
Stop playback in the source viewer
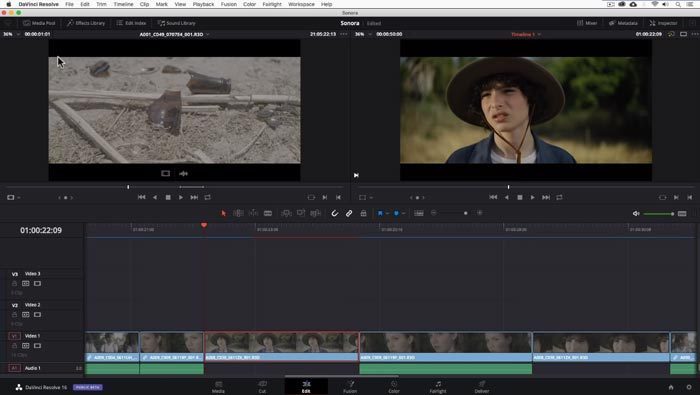(168, 197)
